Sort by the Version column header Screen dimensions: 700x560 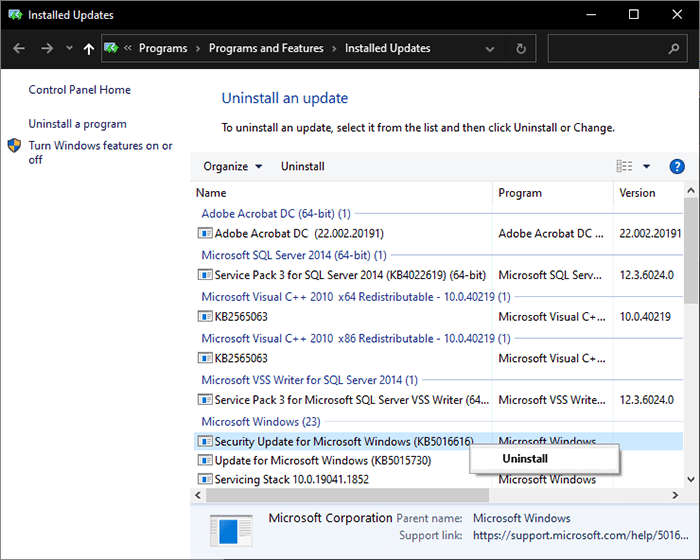point(648,193)
